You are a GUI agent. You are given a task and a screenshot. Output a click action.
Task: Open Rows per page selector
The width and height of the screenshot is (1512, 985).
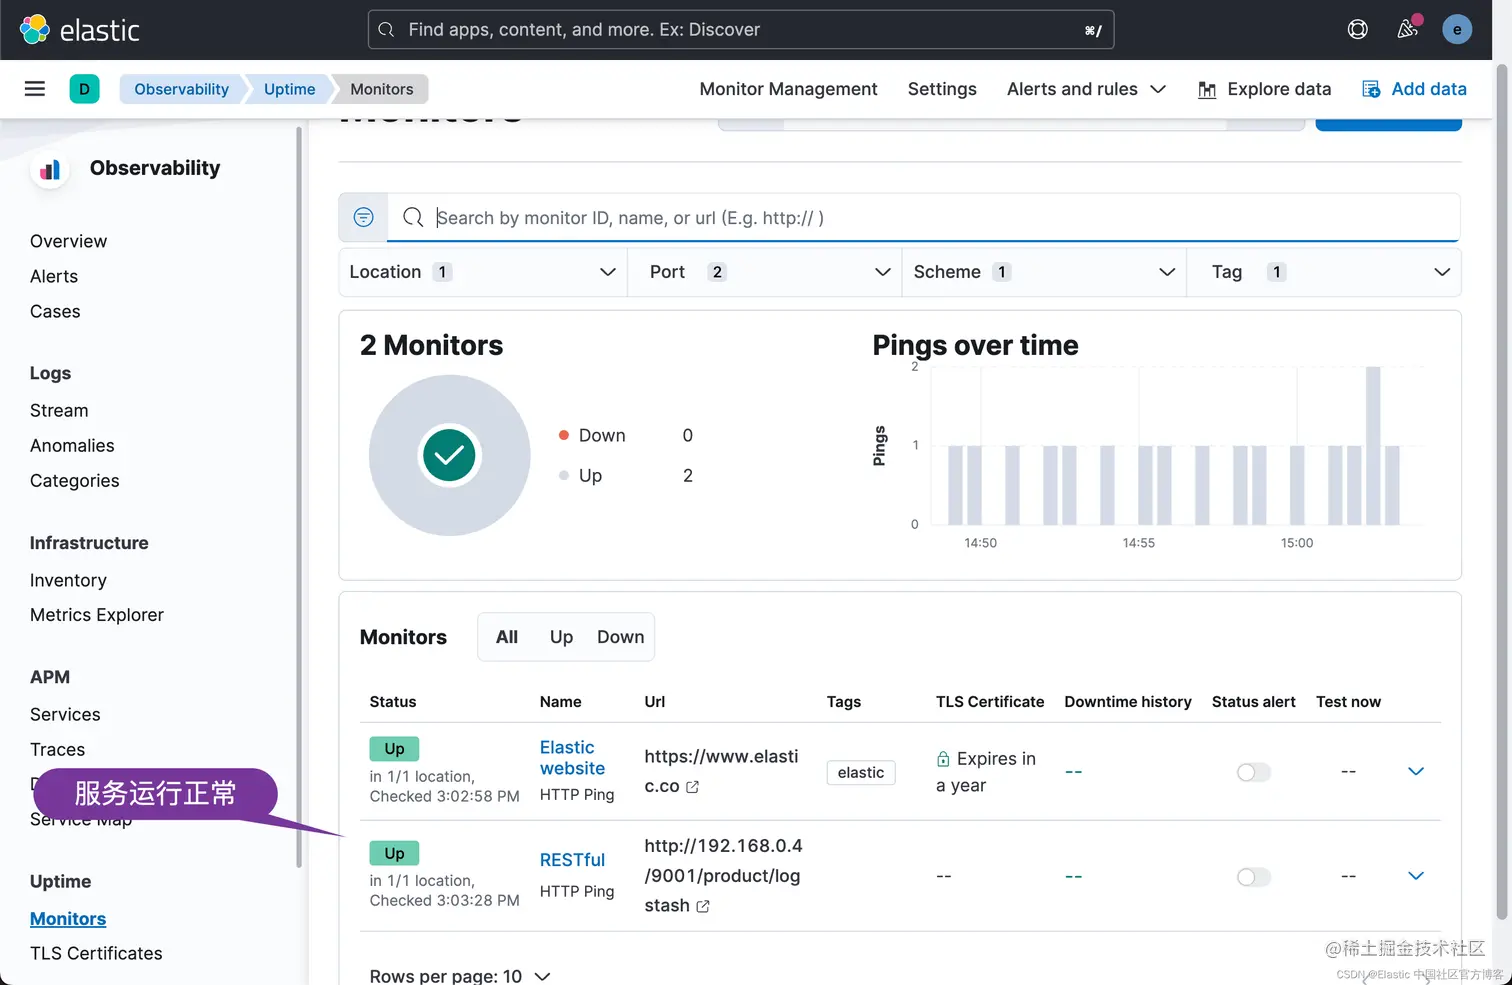pos(460,976)
